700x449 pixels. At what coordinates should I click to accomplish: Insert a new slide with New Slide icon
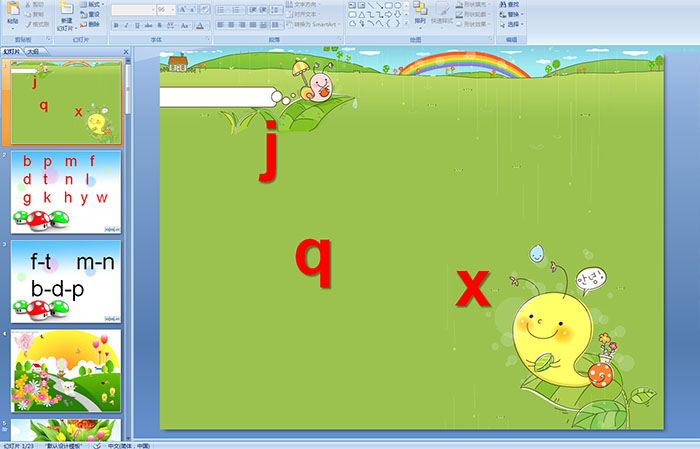(x=67, y=10)
